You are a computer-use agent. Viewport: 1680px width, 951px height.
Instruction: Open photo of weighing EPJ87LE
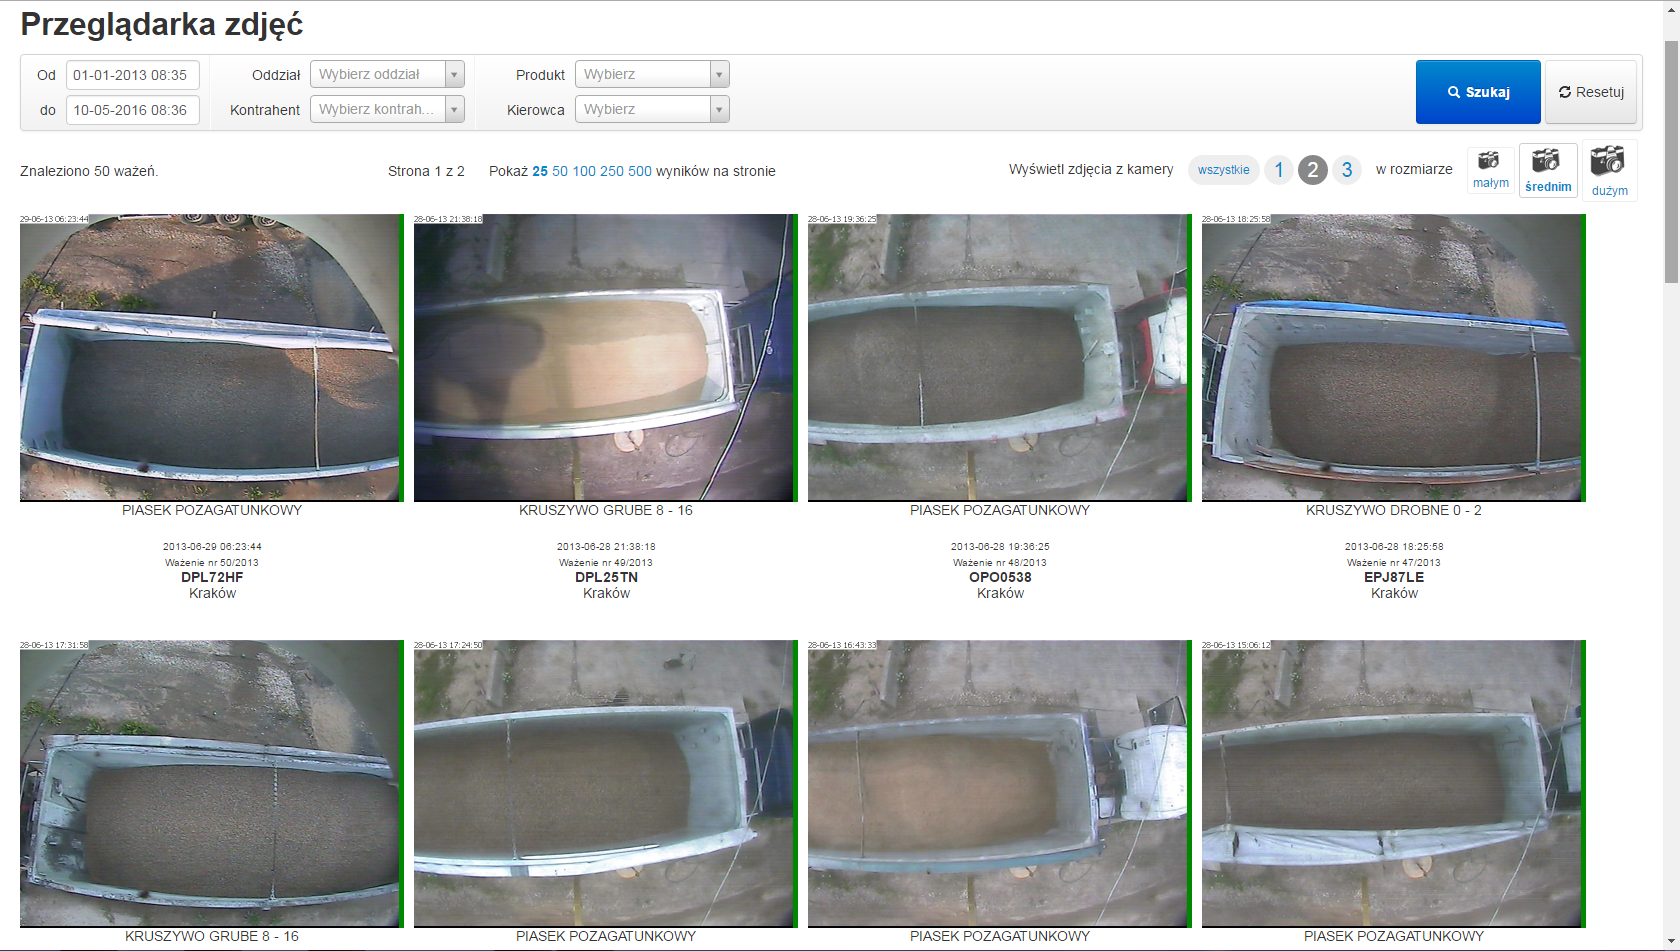(x=1392, y=357)
